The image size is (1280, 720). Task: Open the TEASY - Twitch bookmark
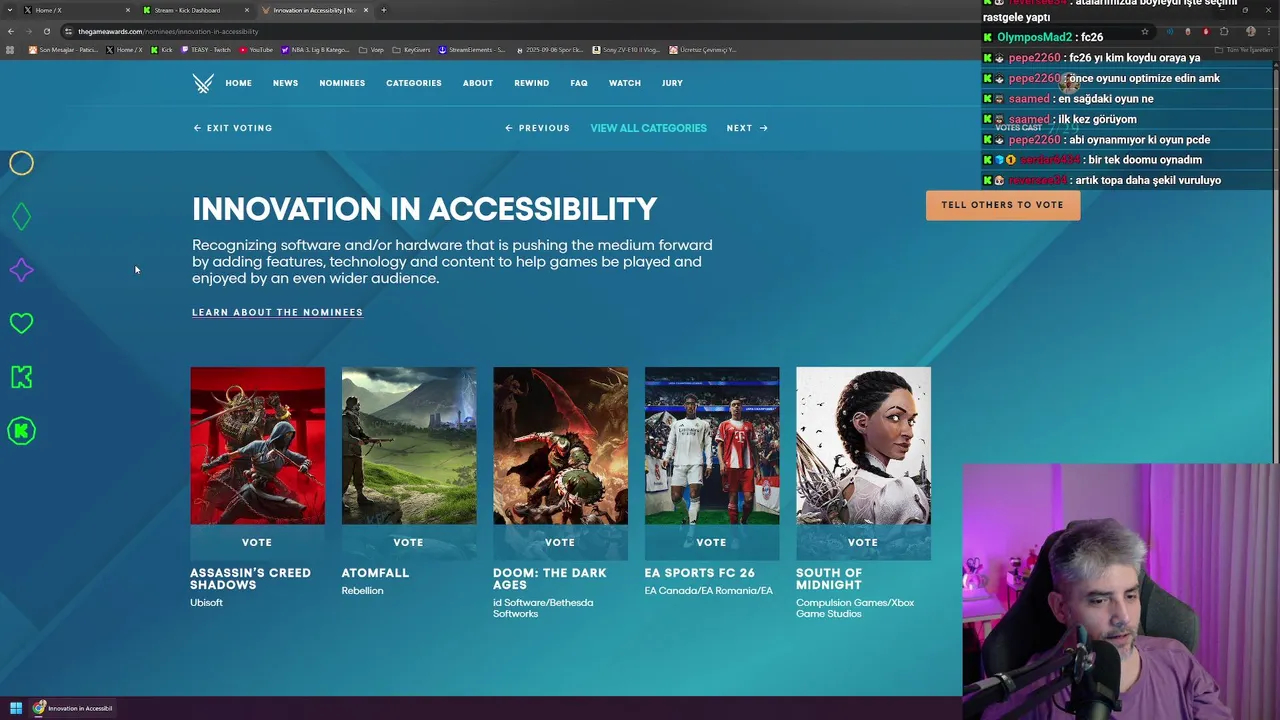[x=206, y=49]
